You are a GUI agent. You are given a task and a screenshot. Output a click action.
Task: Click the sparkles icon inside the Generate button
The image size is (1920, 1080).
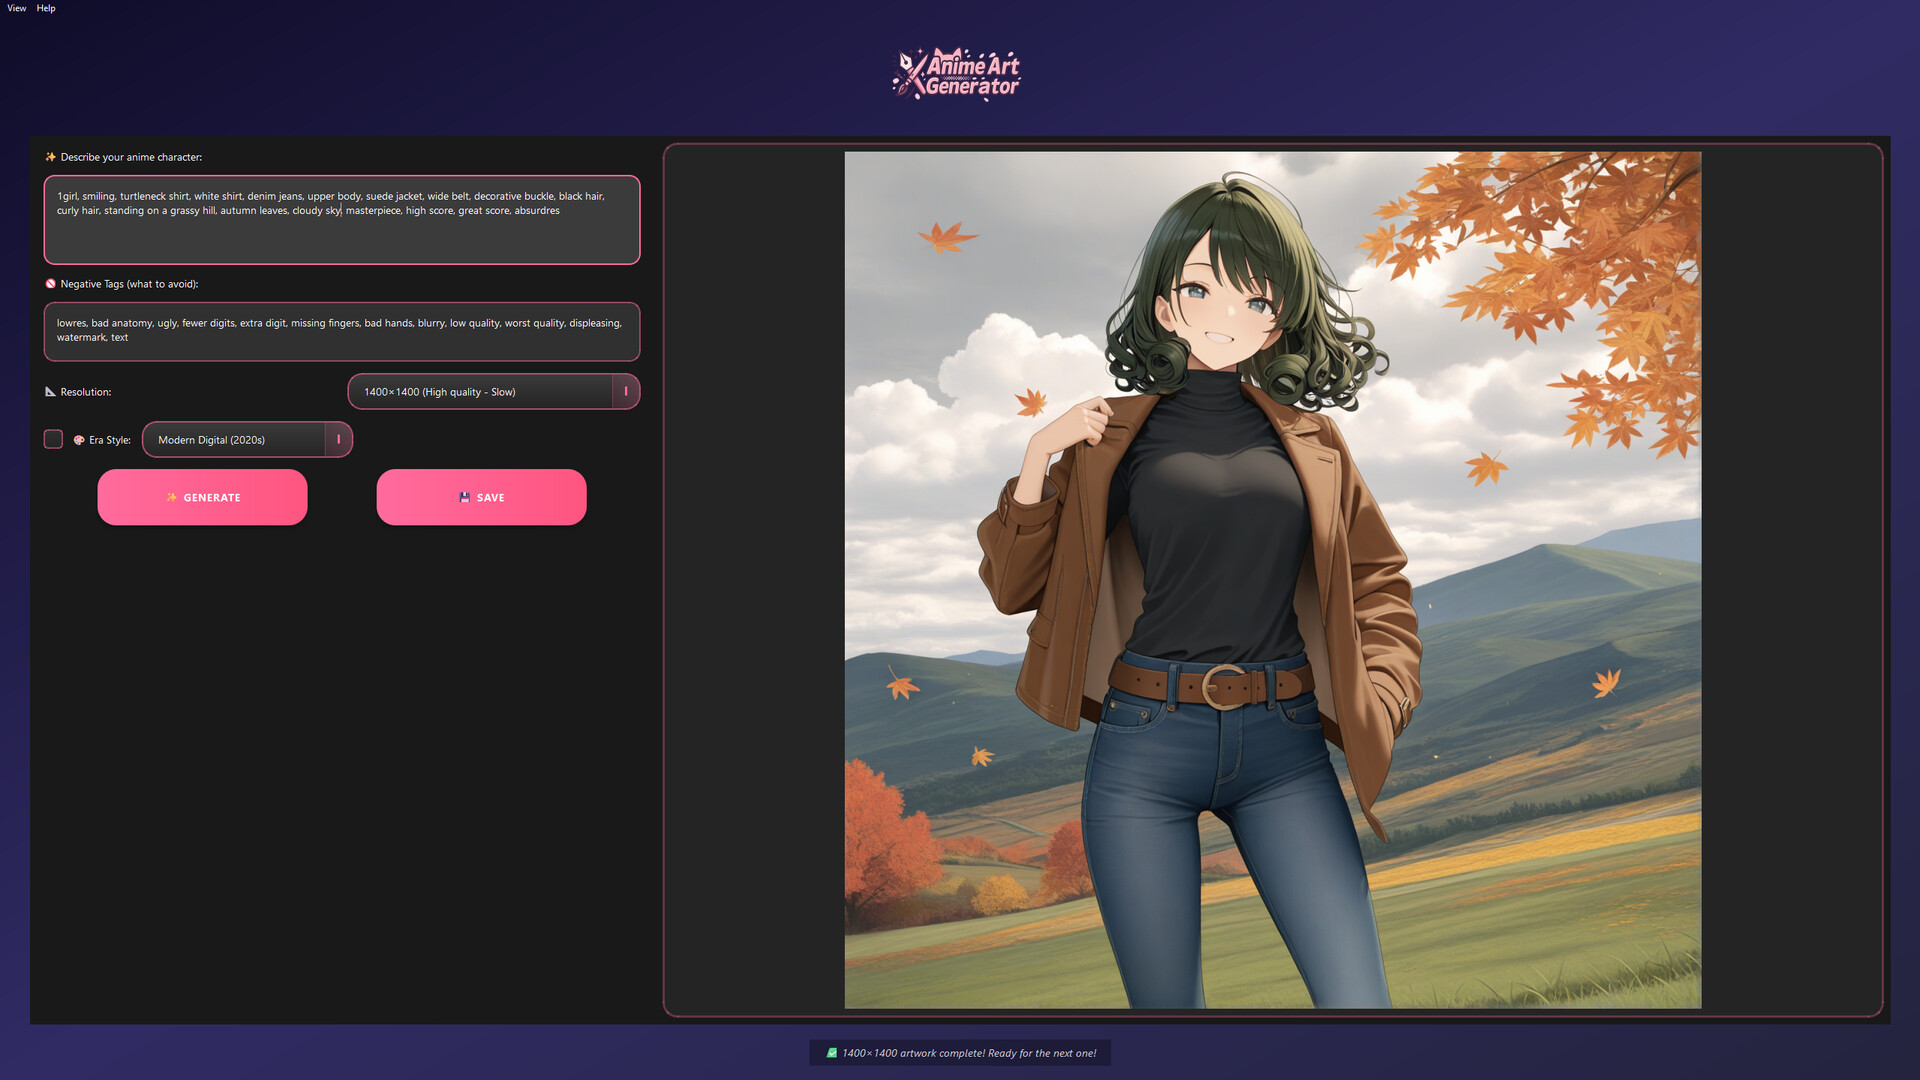(x=172, y=497)
